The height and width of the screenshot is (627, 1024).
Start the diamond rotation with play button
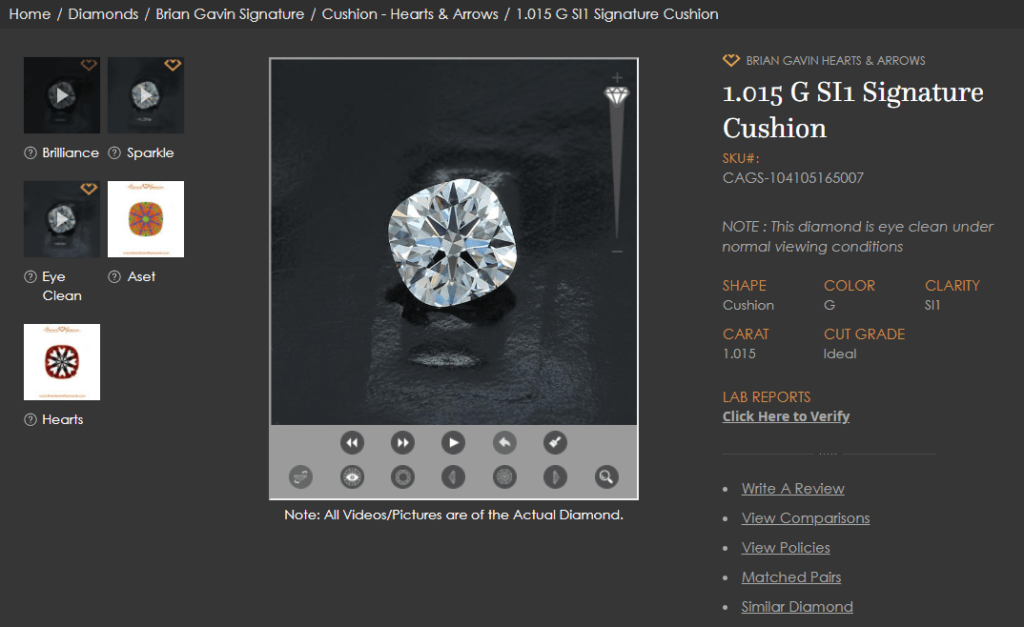tap(453, 443)
